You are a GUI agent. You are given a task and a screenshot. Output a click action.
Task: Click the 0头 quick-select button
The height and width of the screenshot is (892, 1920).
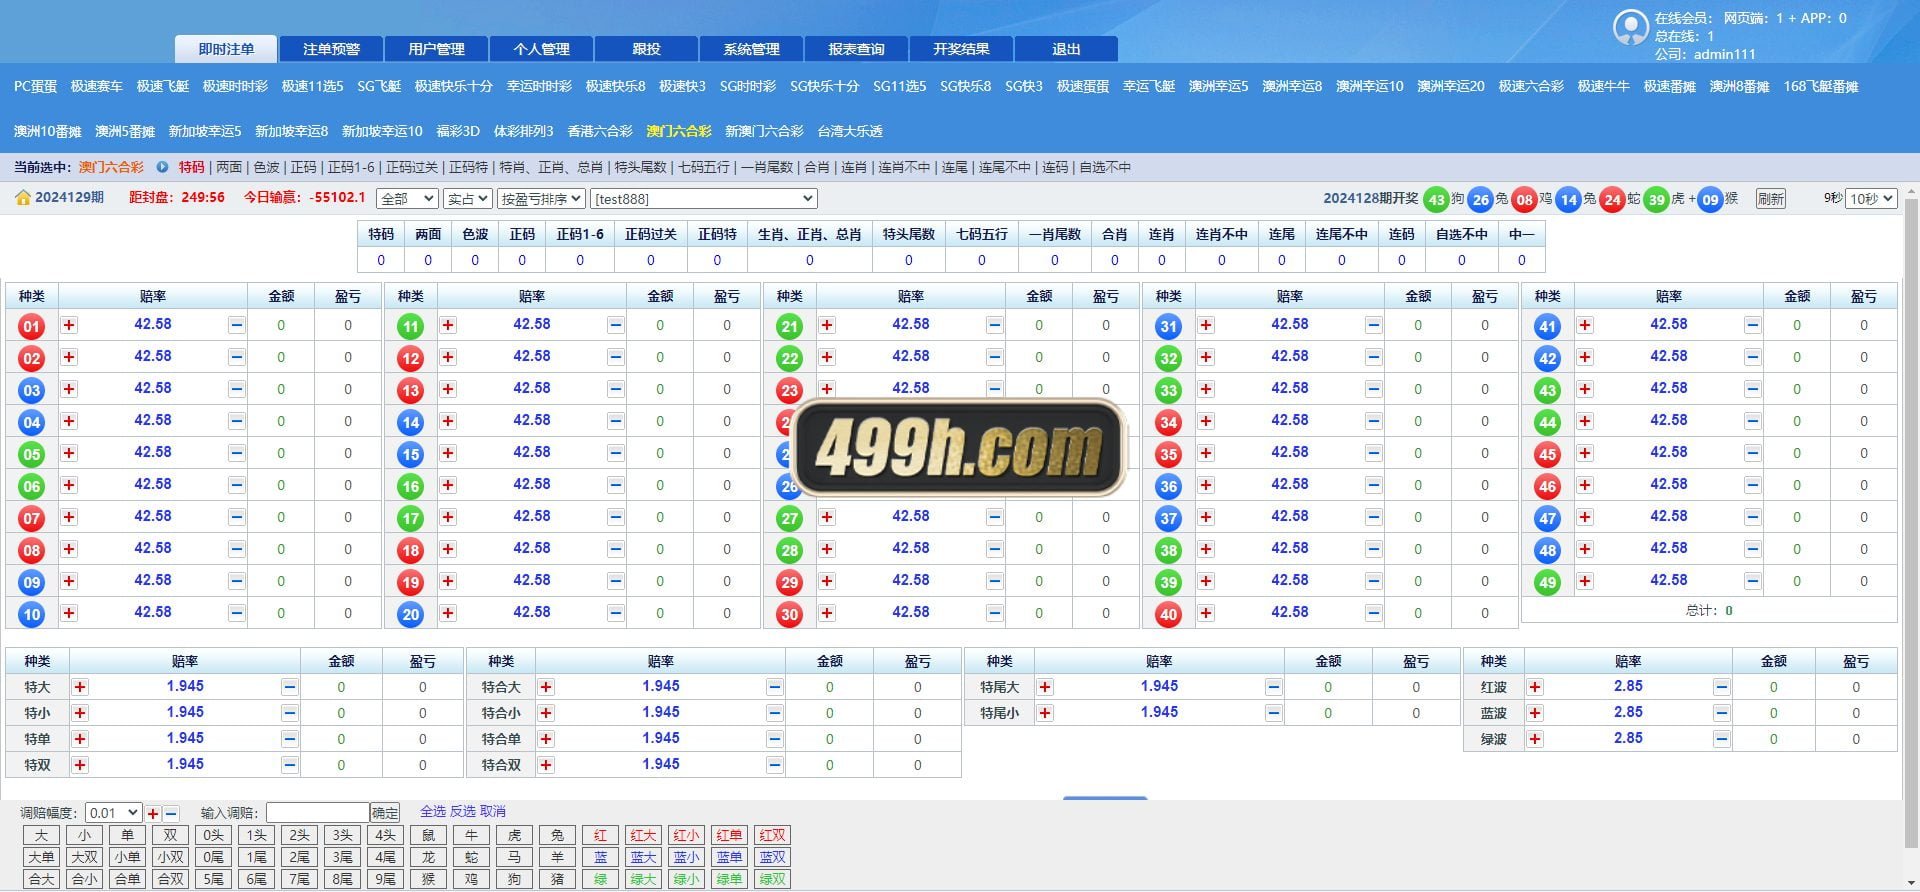tap(213, 836)
